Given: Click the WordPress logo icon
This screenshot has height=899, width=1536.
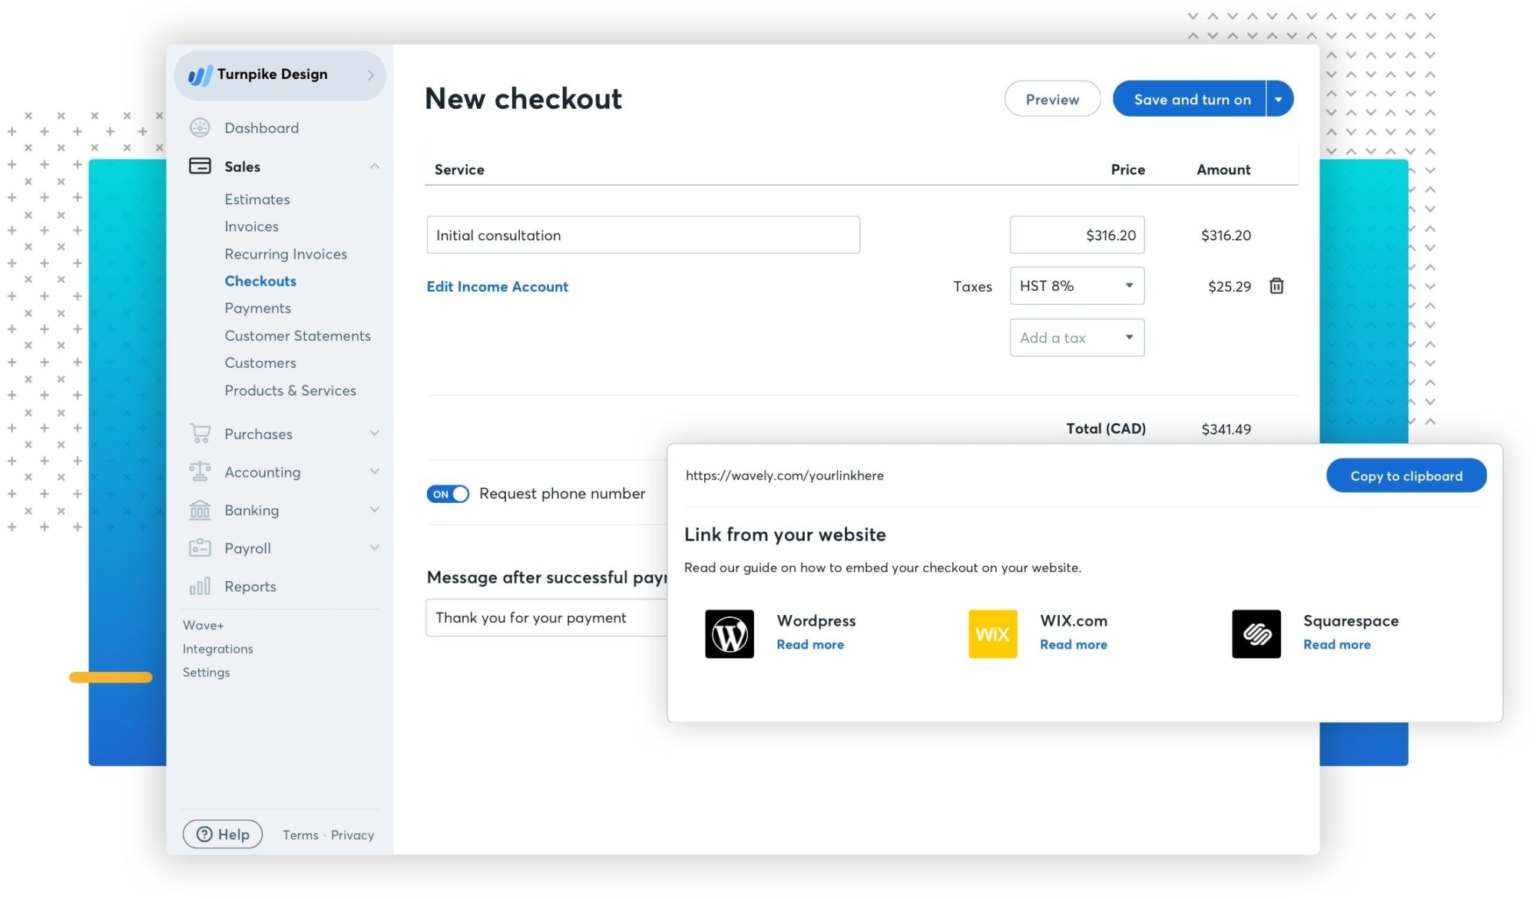Looking at the screenshot, I should pyautogui.click(x=729, y=633).
